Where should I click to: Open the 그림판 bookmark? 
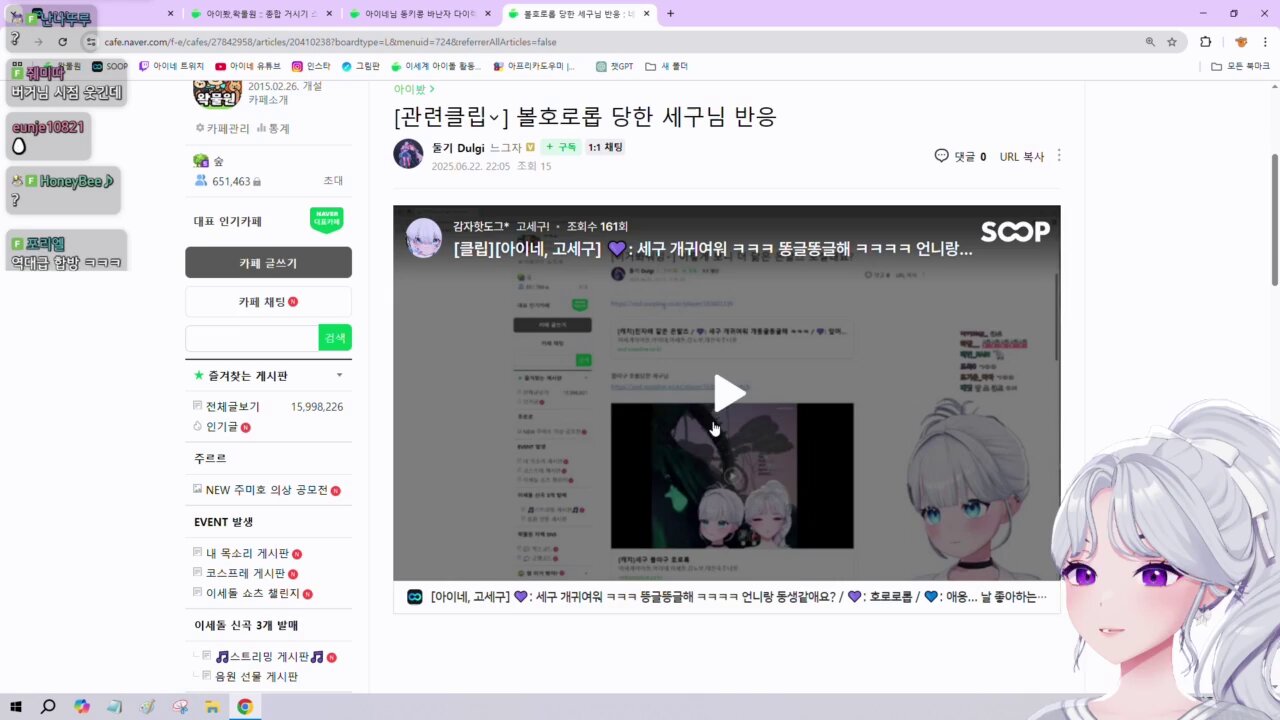click(360, 66)
